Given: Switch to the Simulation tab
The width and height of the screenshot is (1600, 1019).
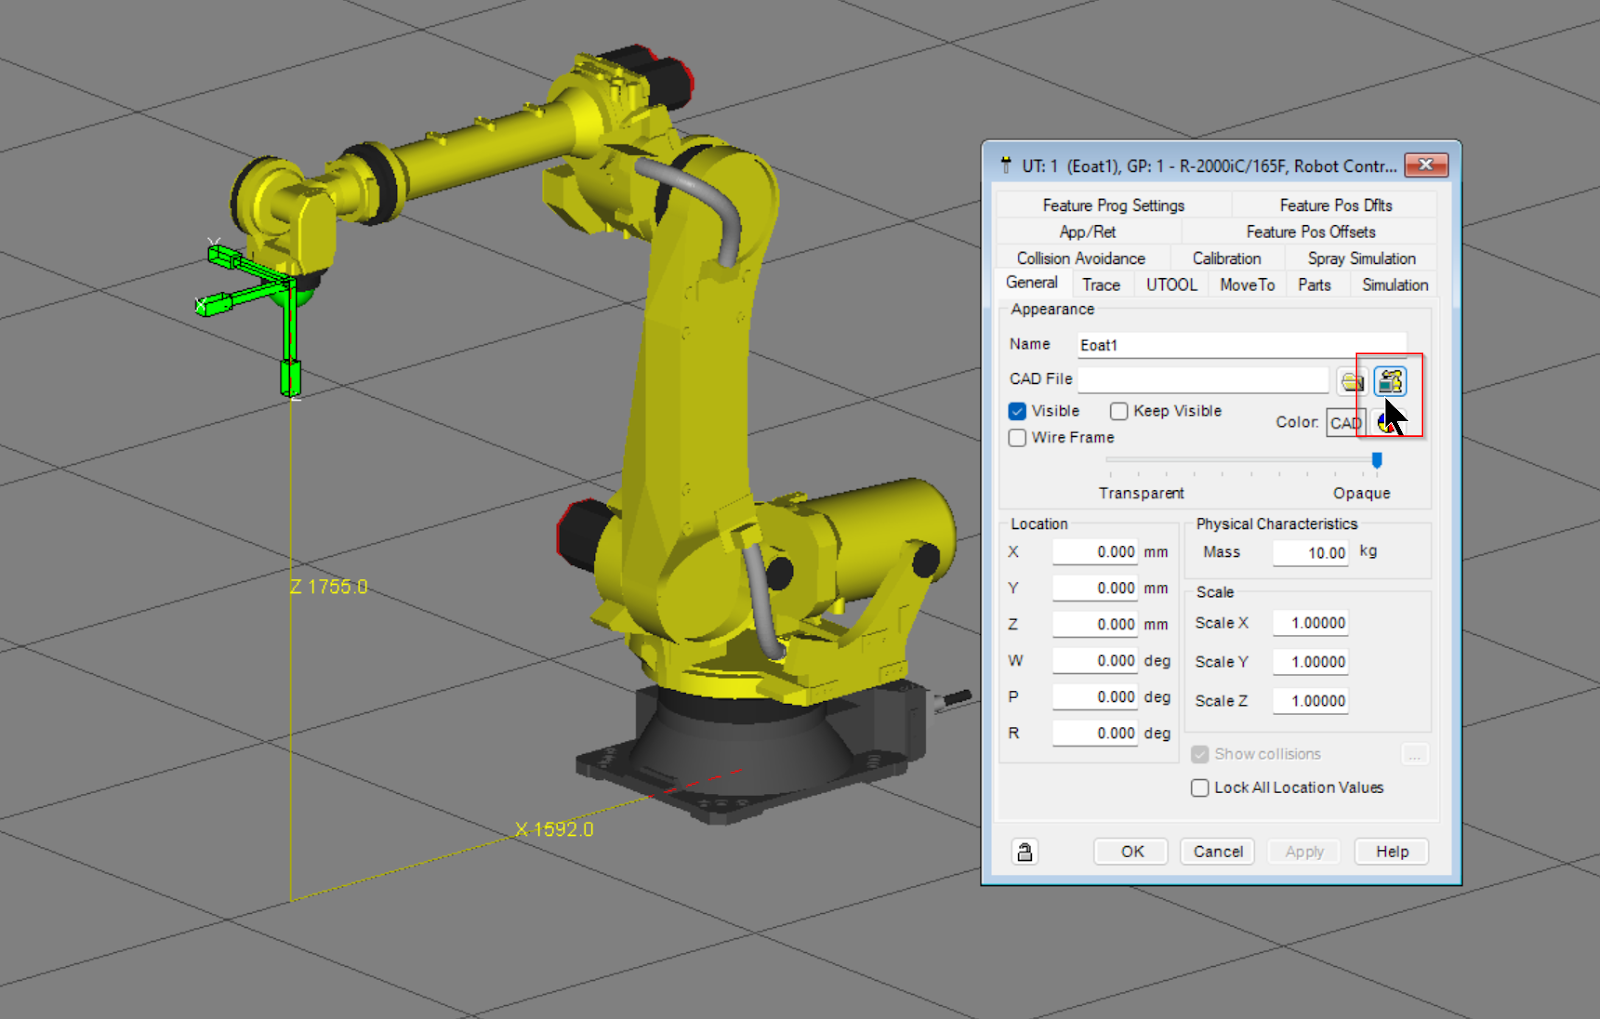Looking at the screenshot, I should tap(1394, 285).
